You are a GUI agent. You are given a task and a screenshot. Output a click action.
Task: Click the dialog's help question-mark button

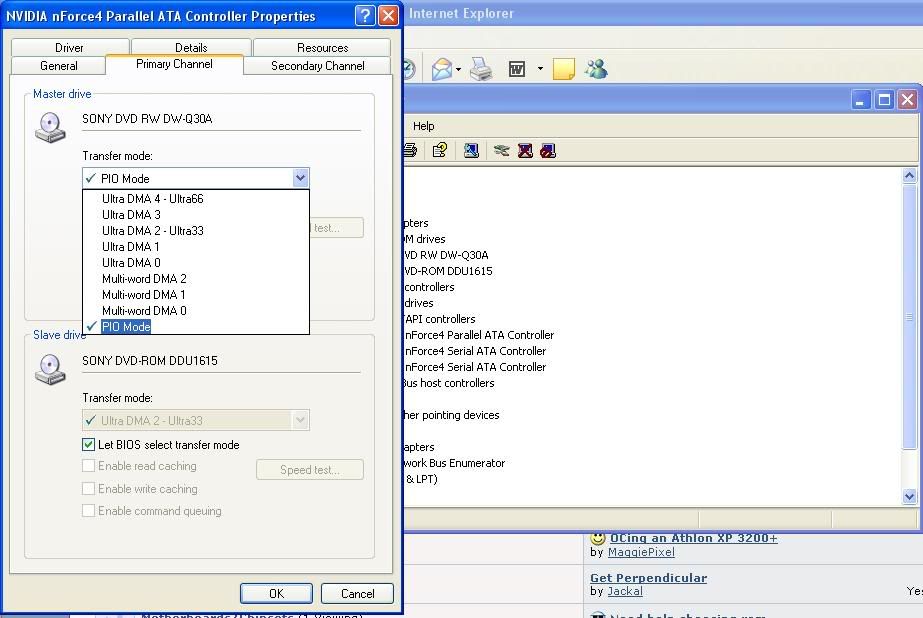point(365,15)
